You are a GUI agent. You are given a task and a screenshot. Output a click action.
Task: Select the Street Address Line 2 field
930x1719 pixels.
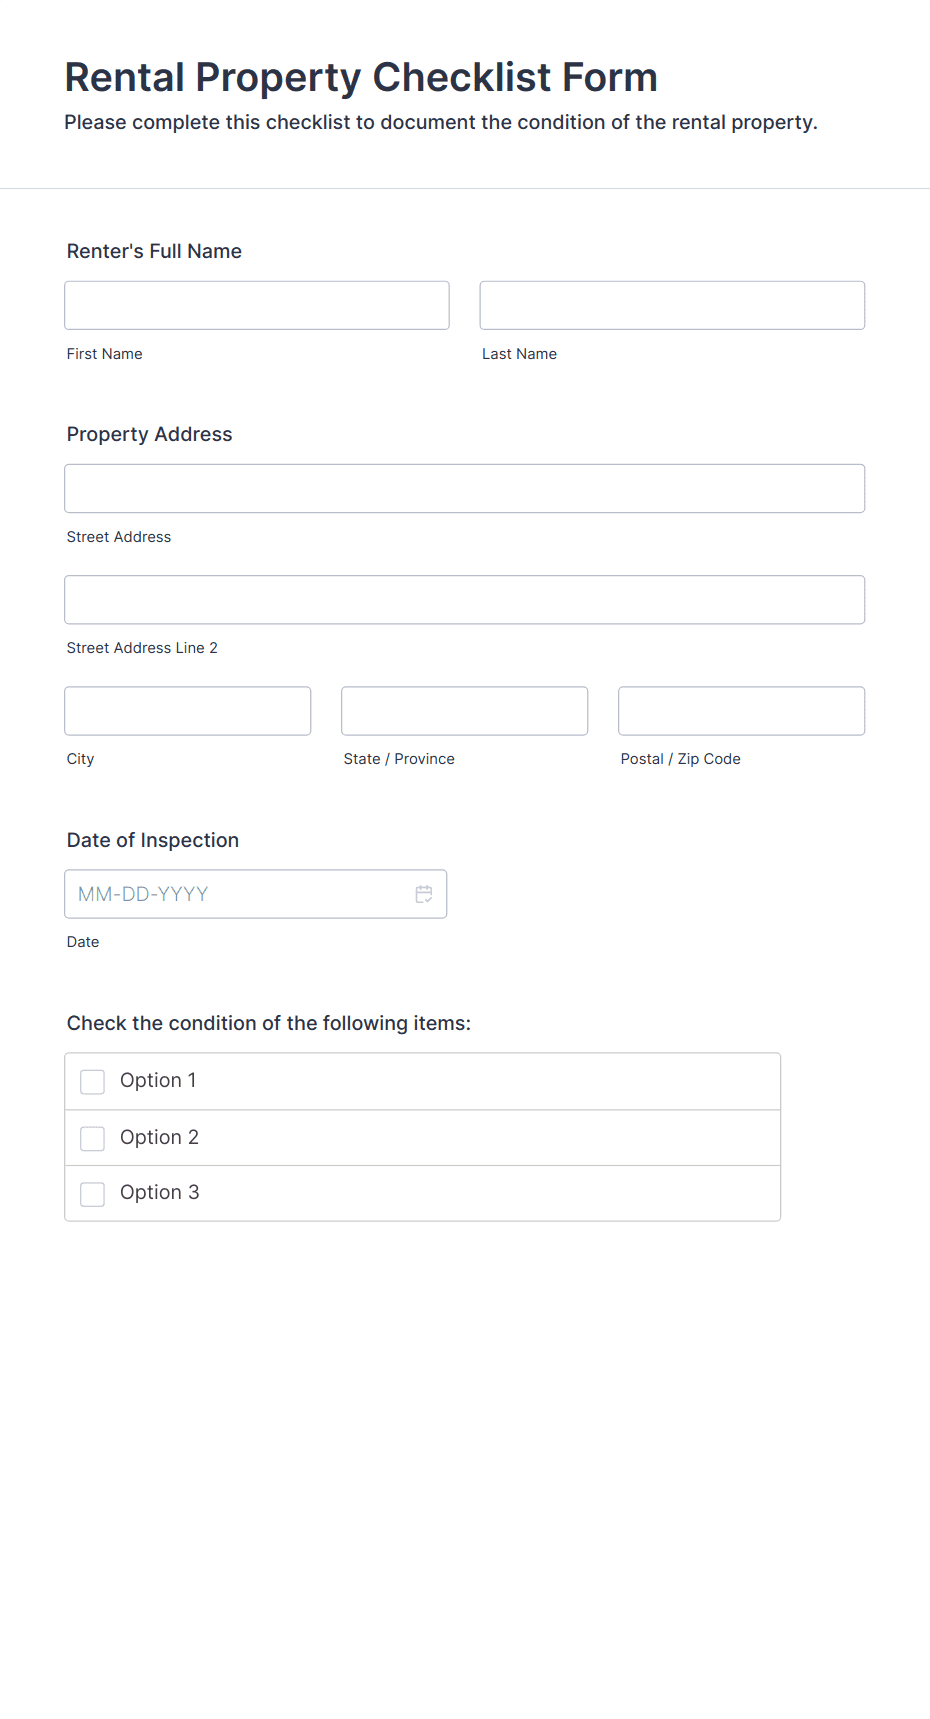click(464, 599)
